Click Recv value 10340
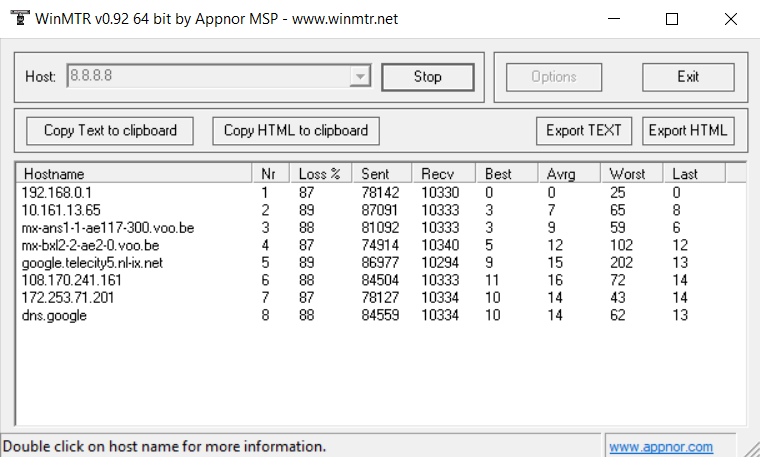 440,245
